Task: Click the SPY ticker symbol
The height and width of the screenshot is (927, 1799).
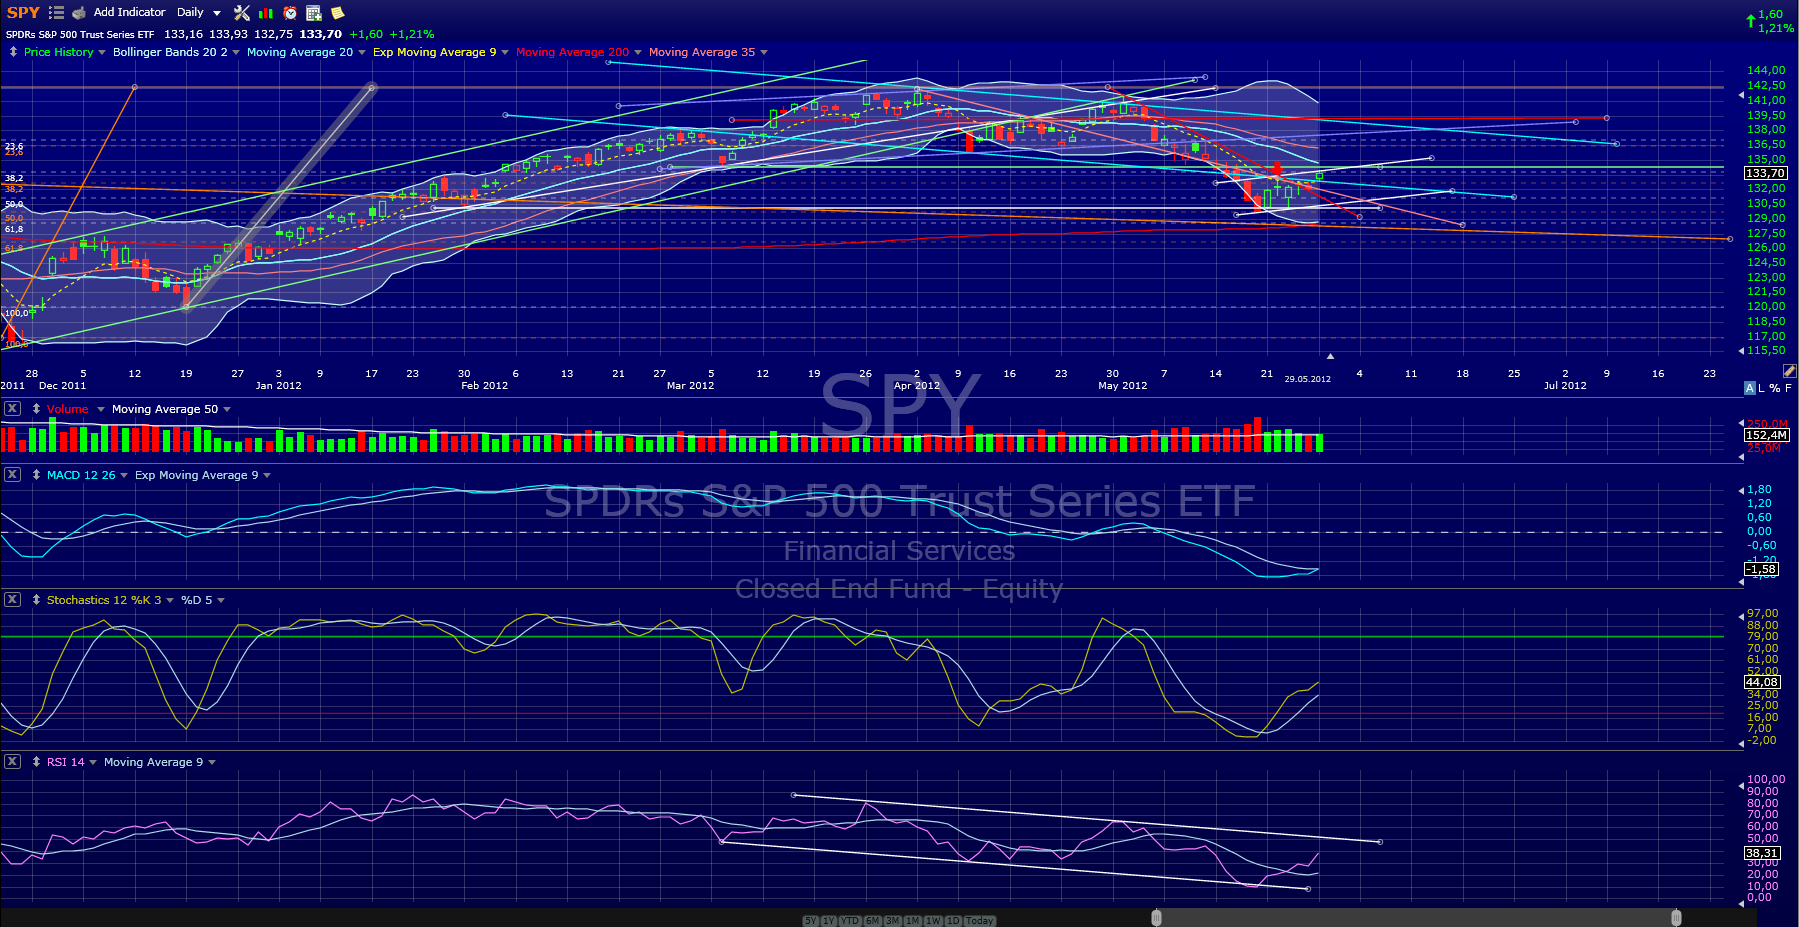Action: (23, 13)
